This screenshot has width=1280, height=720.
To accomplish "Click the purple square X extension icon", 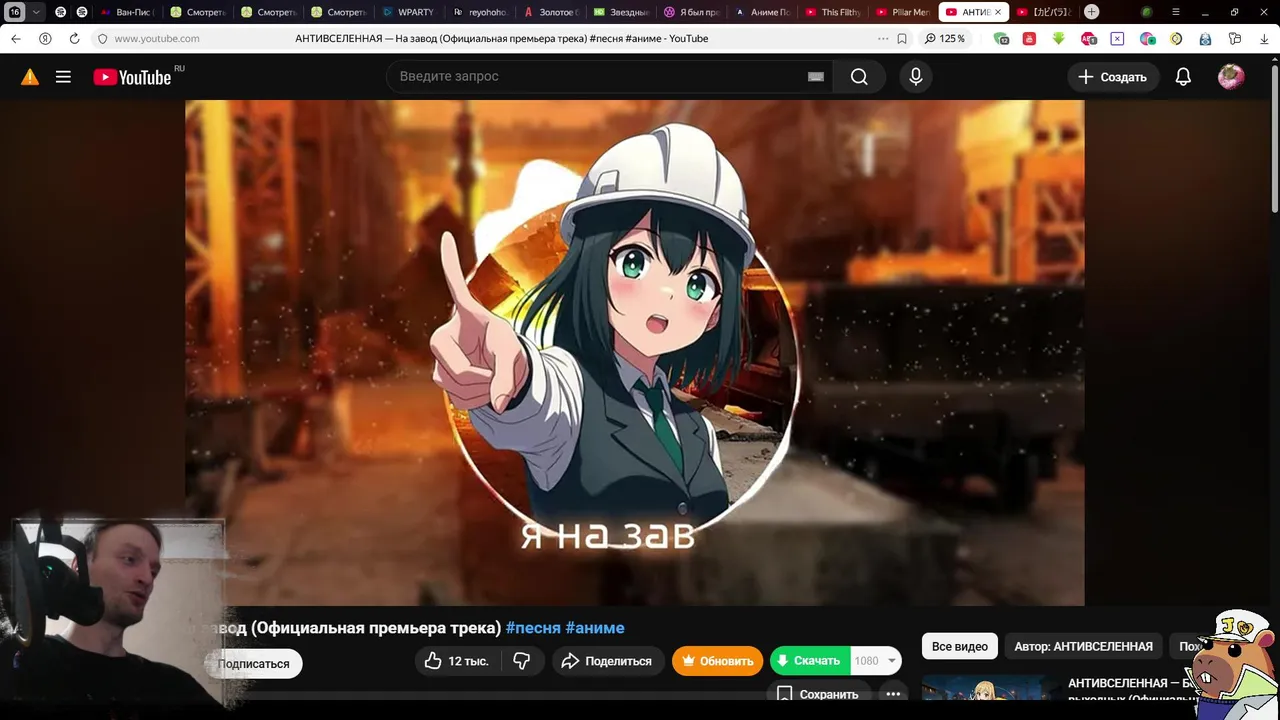I will pos(1117,39).
